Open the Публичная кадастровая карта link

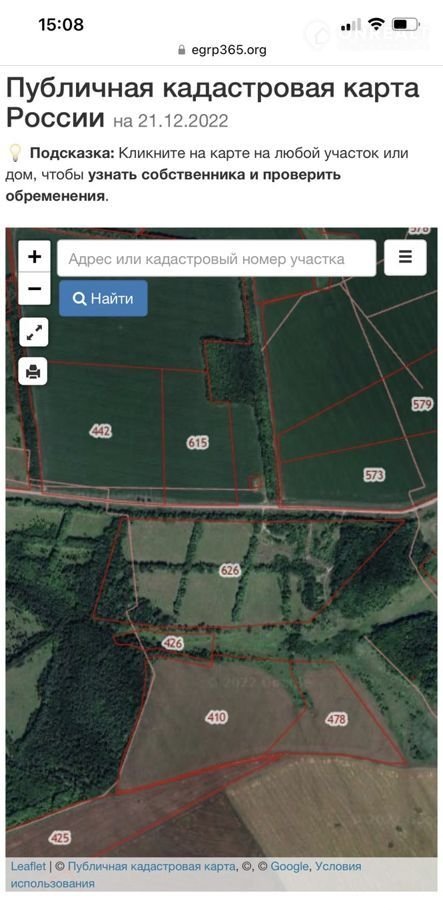point(152,866)
